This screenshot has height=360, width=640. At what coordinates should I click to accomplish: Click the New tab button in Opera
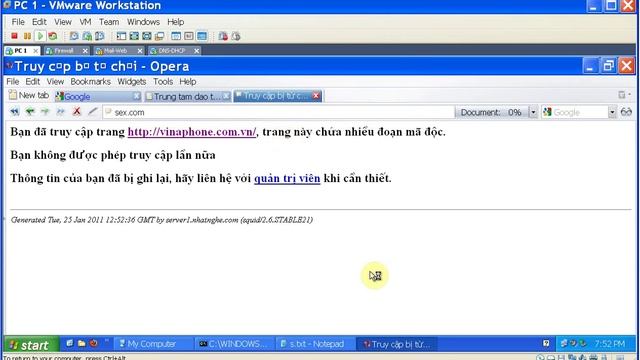click(29, 96)
